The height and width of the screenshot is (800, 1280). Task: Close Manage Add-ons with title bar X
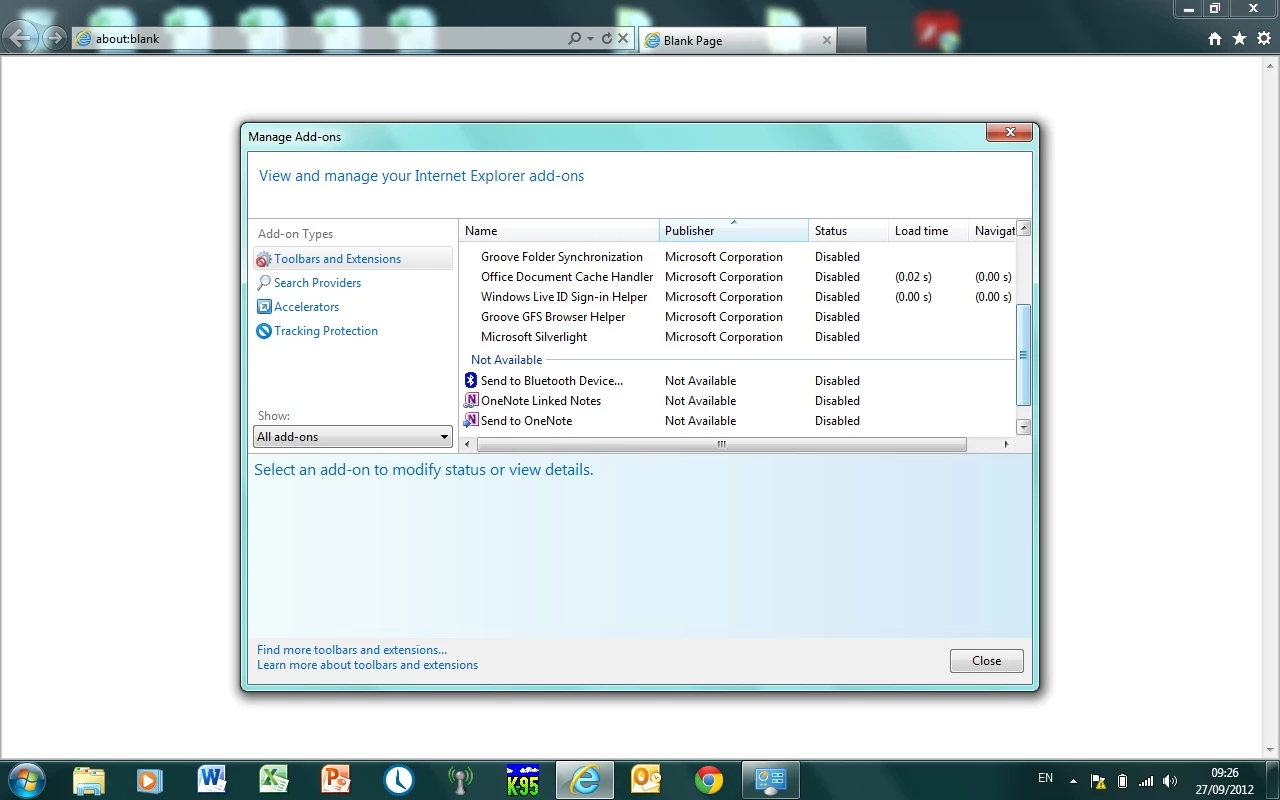point(1009,132)
